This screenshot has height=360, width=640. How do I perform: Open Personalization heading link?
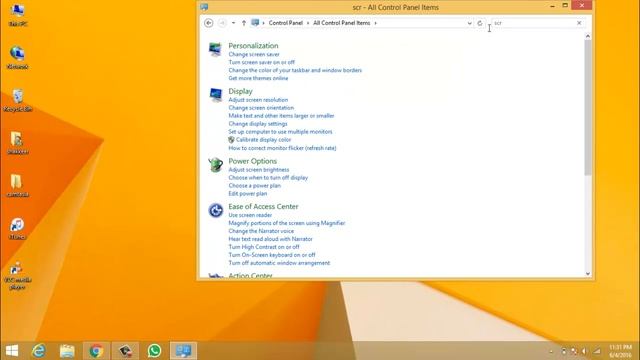(253, 46)
